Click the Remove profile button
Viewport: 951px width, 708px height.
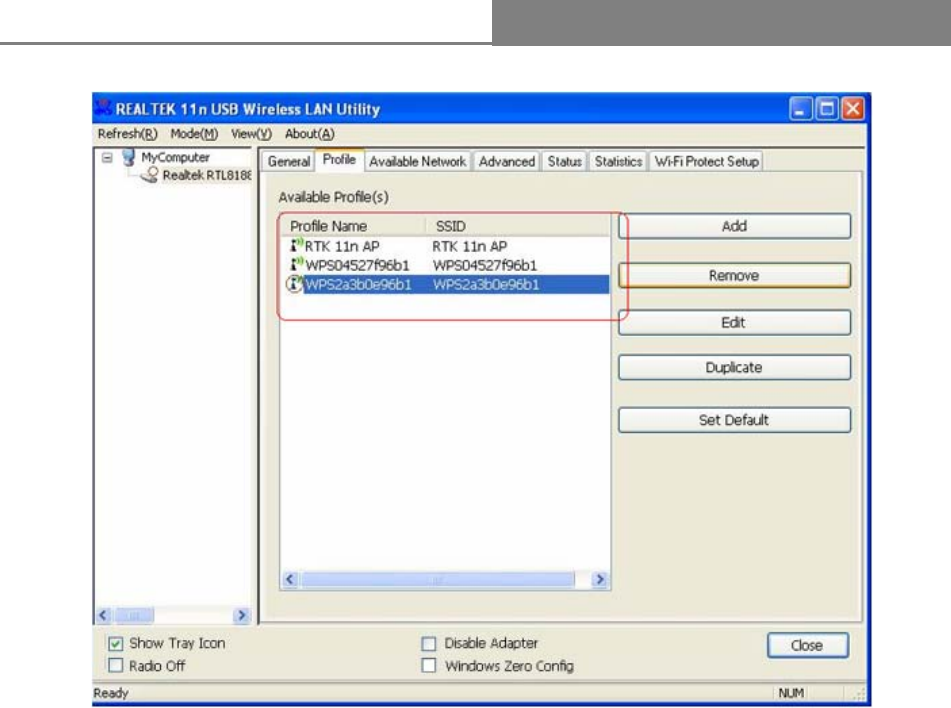tap(734, 275)
